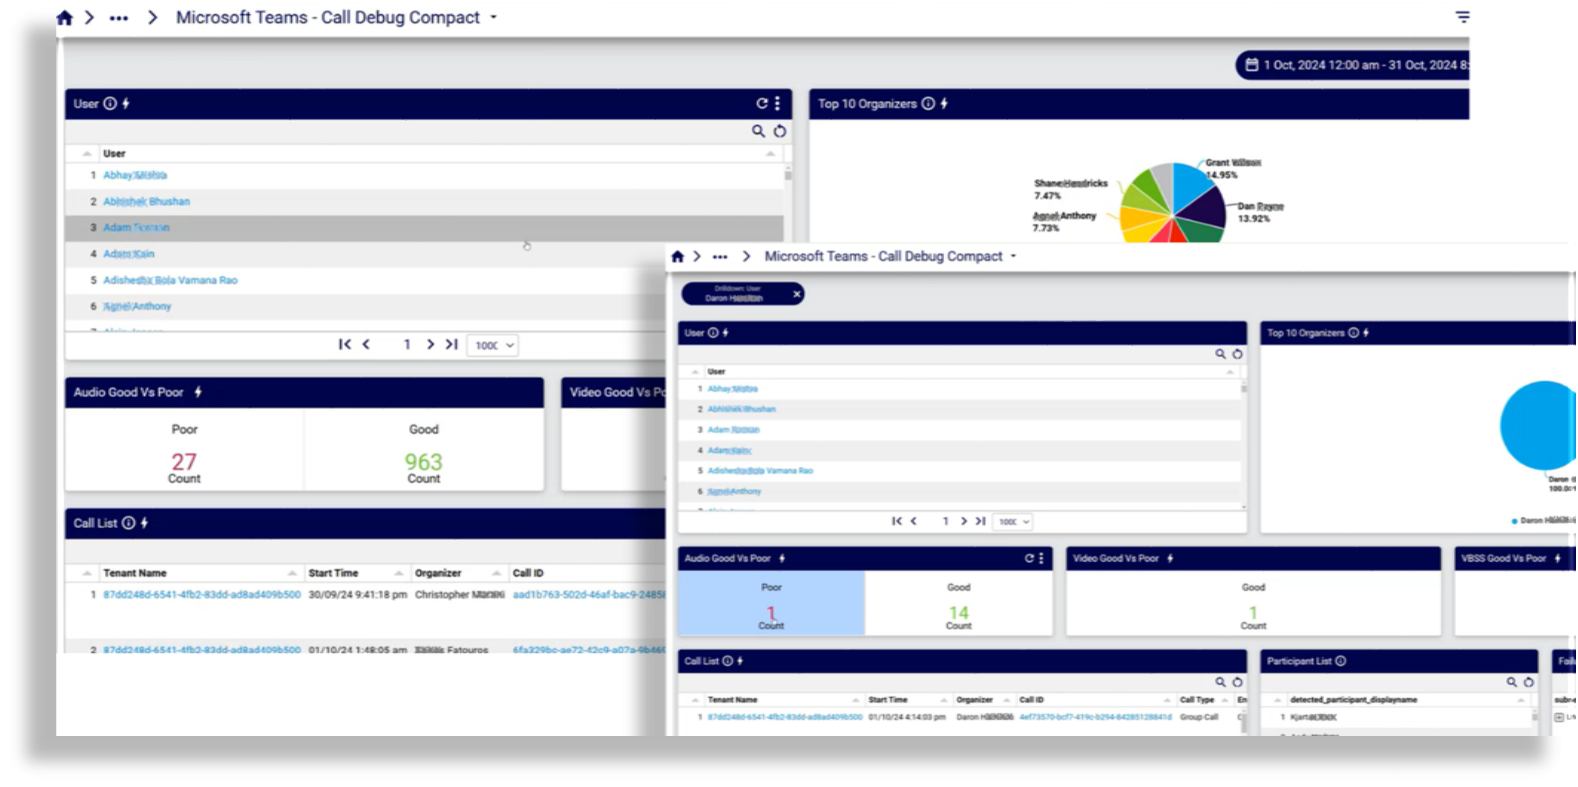Click lightning icon on VBSS Good Vs Poor
Image resolution: width=1578 pixels, height=787 pixels.
[1558, 559]
